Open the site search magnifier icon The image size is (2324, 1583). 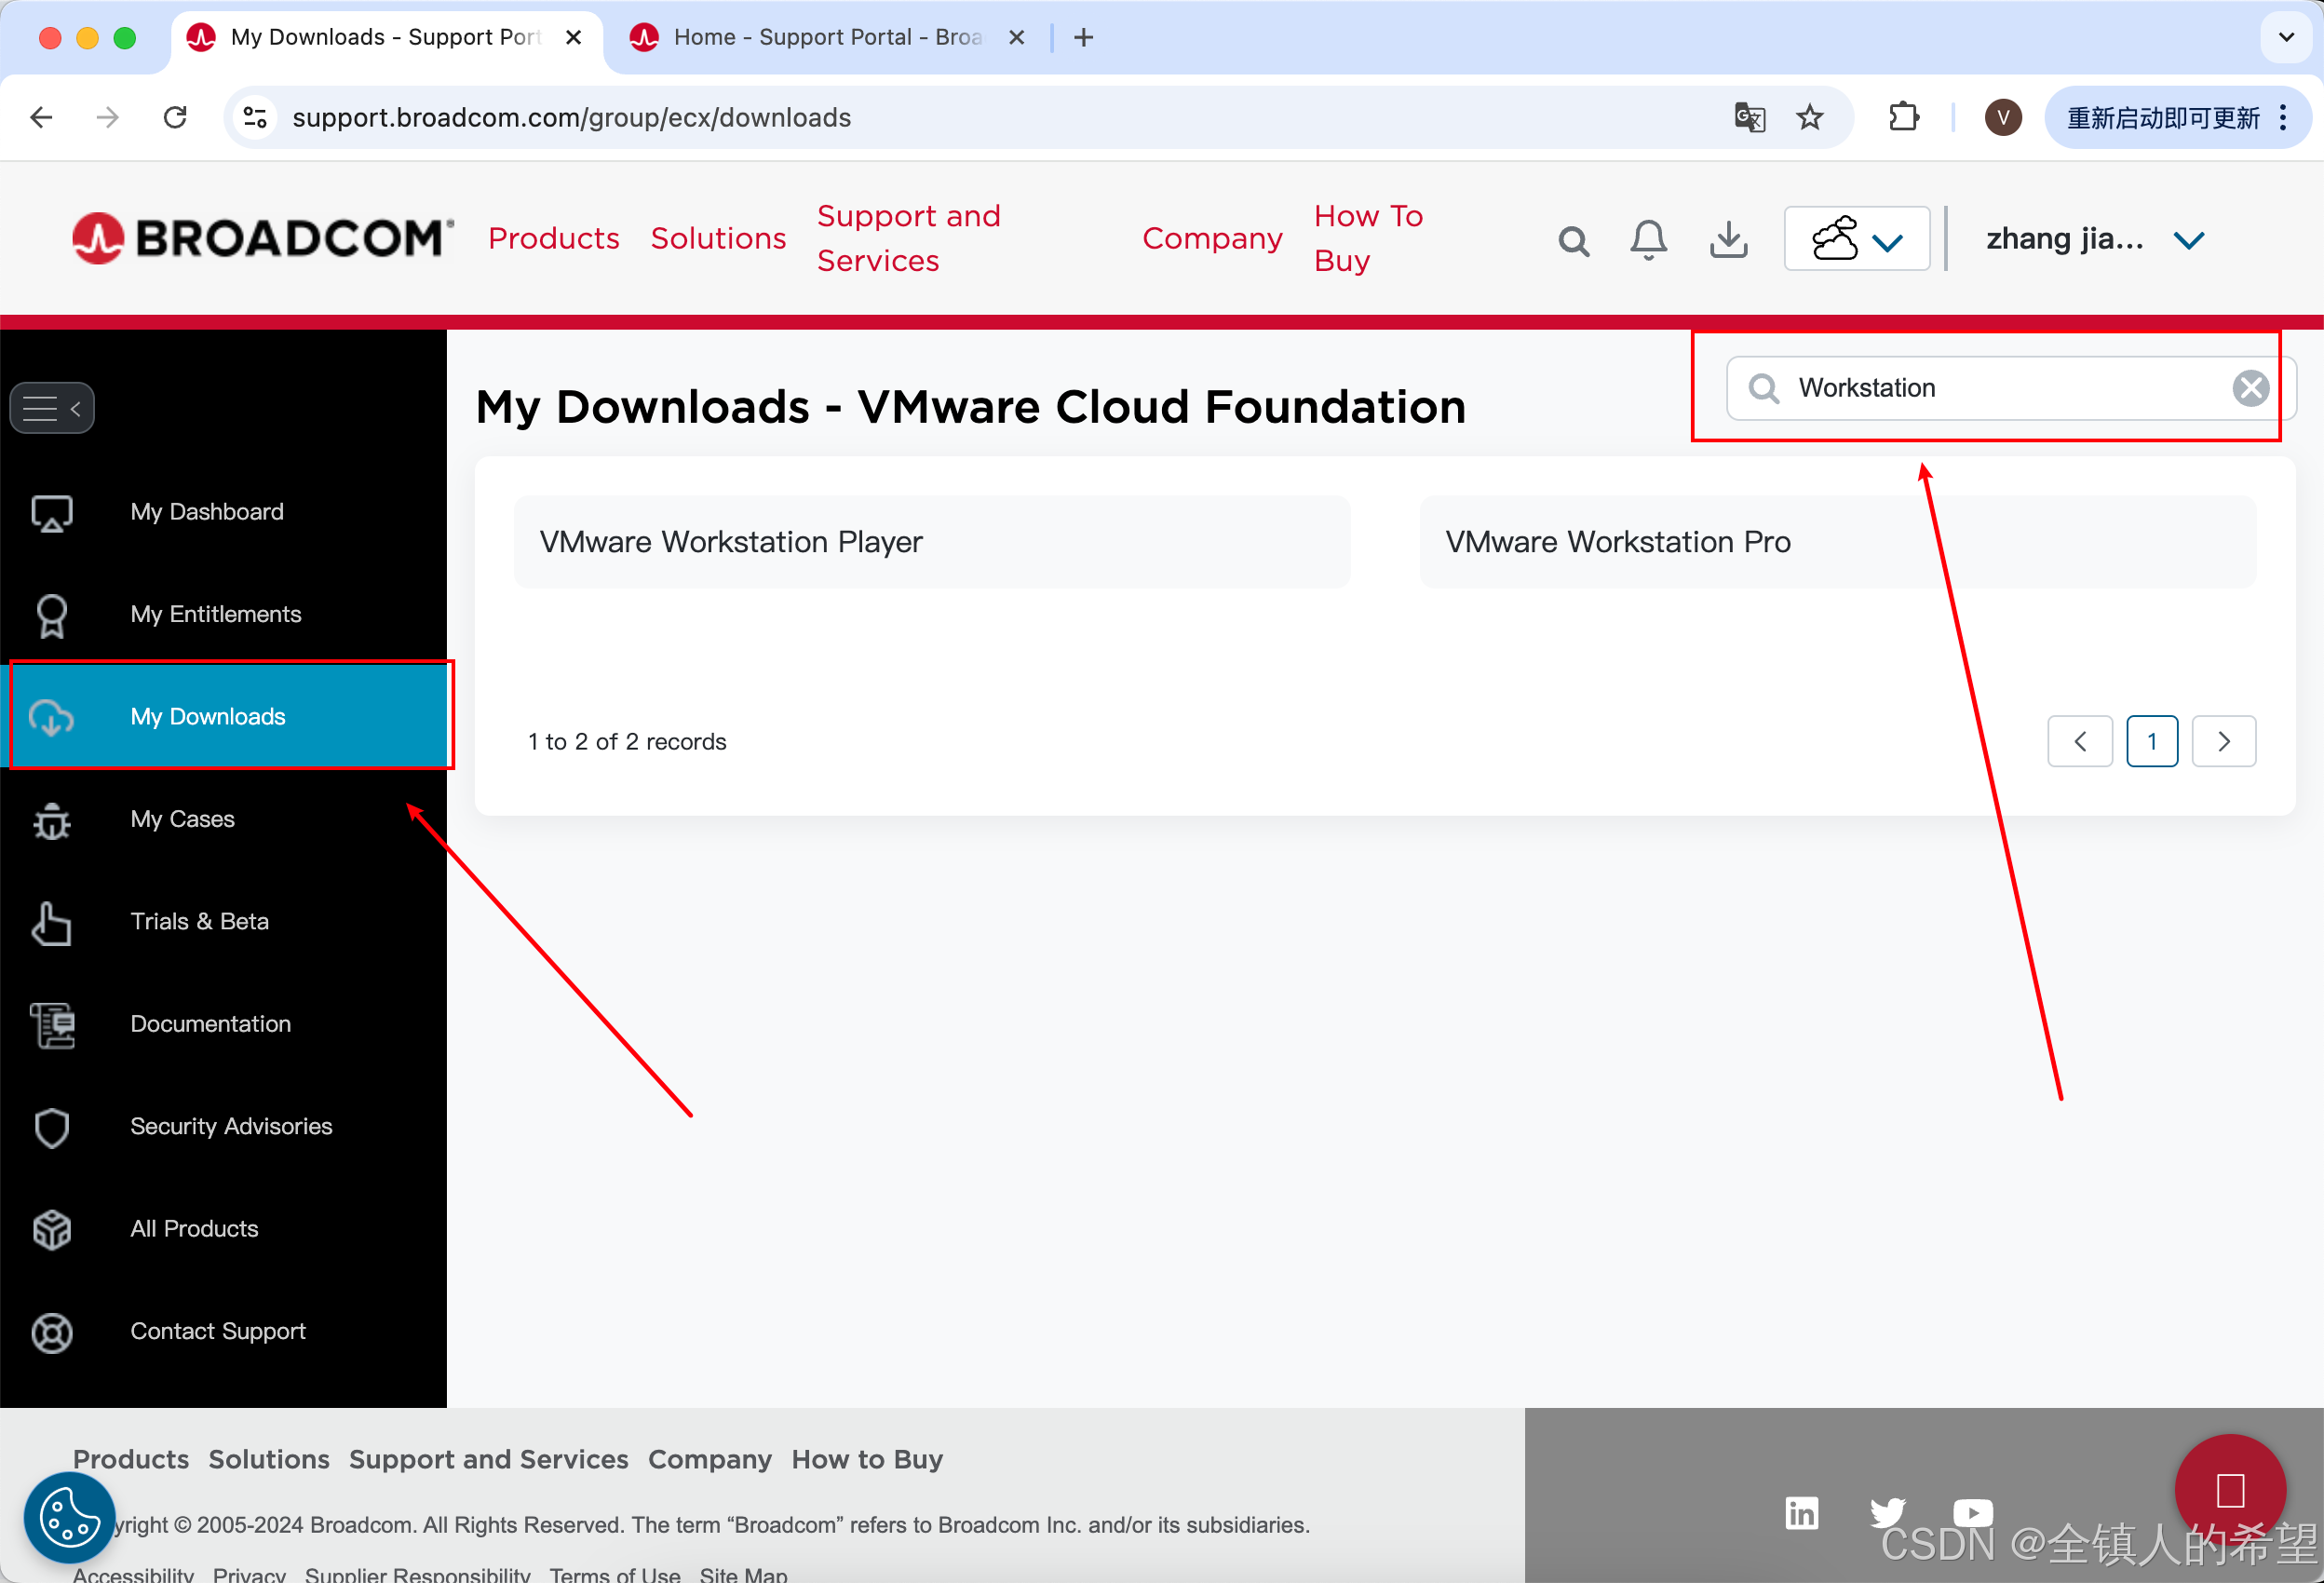pos(1573,240)
